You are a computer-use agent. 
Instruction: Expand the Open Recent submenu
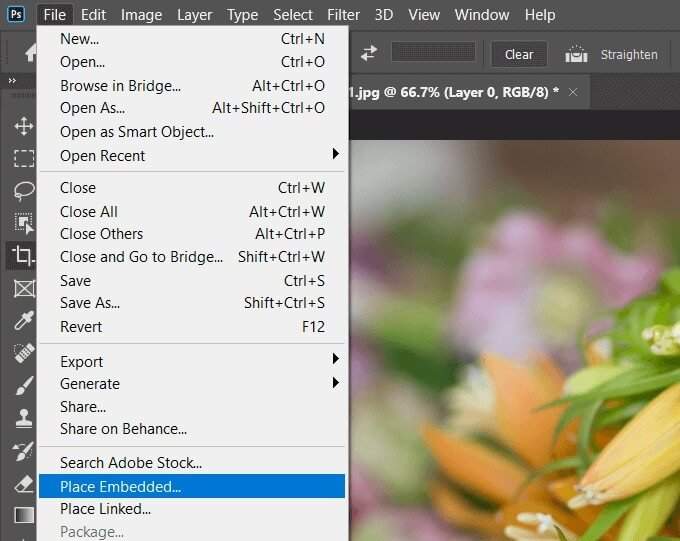[x=192, y=156]
